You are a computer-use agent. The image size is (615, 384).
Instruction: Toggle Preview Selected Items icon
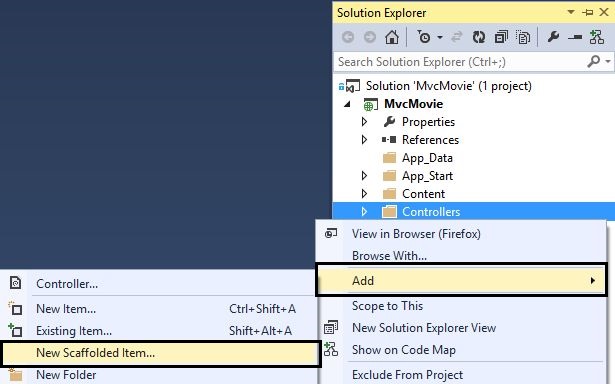575,38
